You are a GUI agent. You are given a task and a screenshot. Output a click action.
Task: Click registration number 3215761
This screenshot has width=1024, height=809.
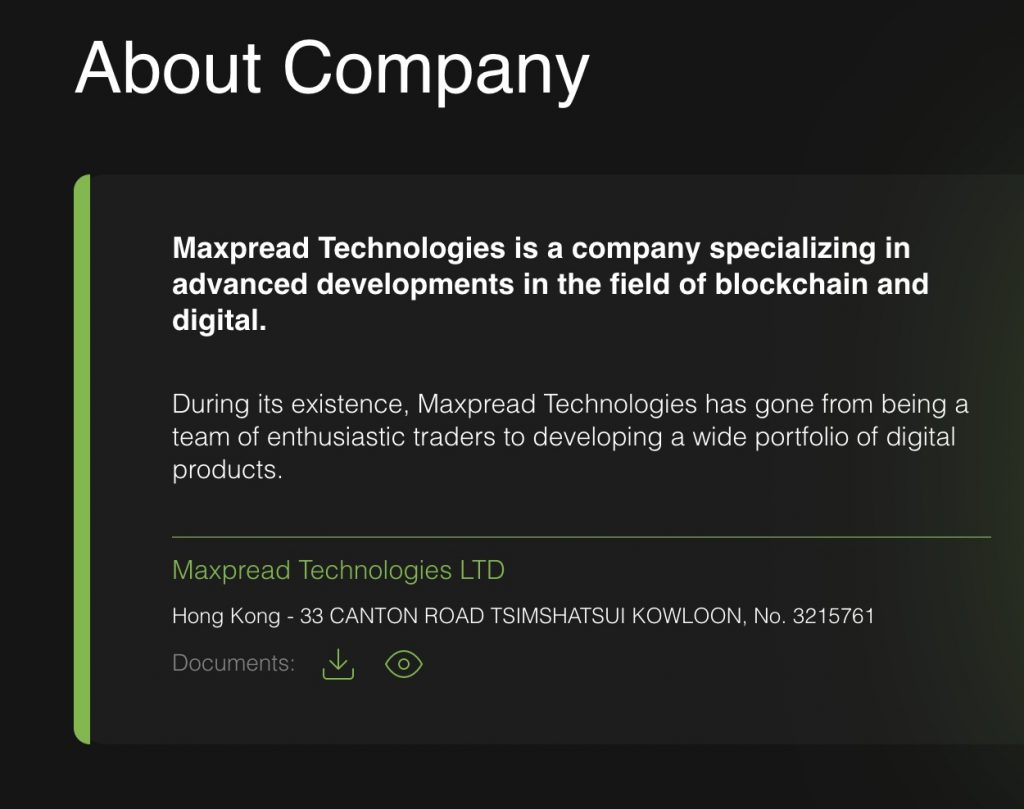(833, 616)
